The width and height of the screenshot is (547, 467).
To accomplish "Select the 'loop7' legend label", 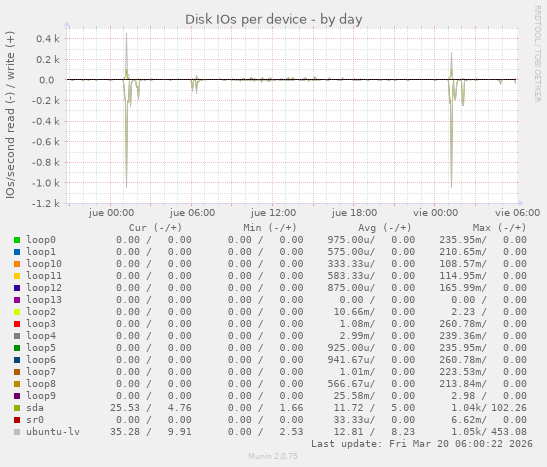I will (41, 371).
